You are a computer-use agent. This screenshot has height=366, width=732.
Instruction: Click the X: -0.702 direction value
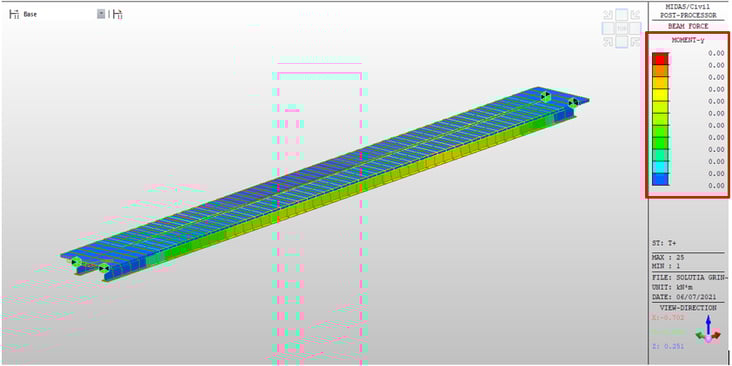click(x=668, y=318)
